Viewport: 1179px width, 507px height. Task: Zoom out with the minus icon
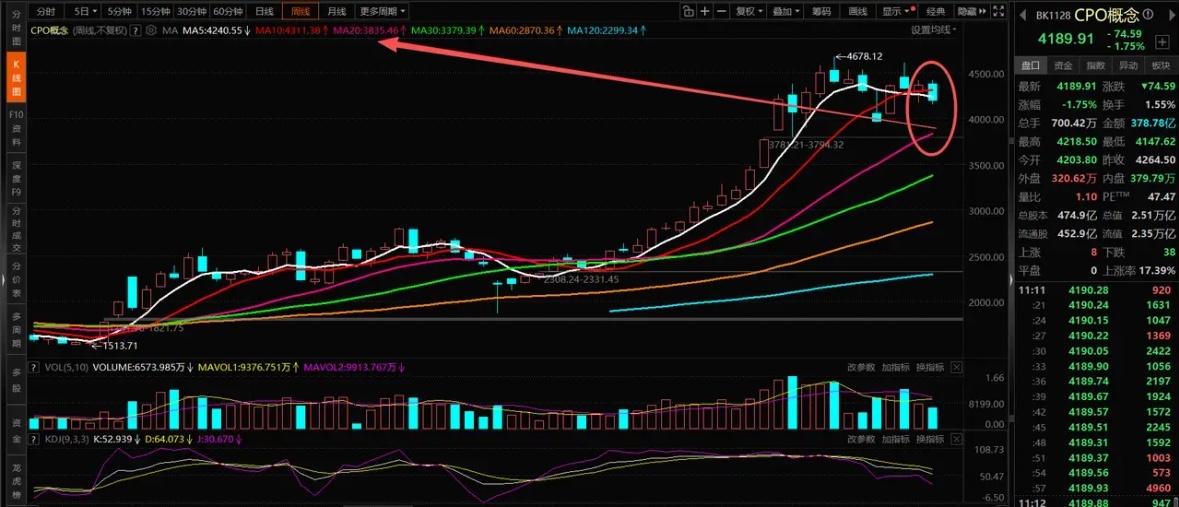(x=722, y=11)
